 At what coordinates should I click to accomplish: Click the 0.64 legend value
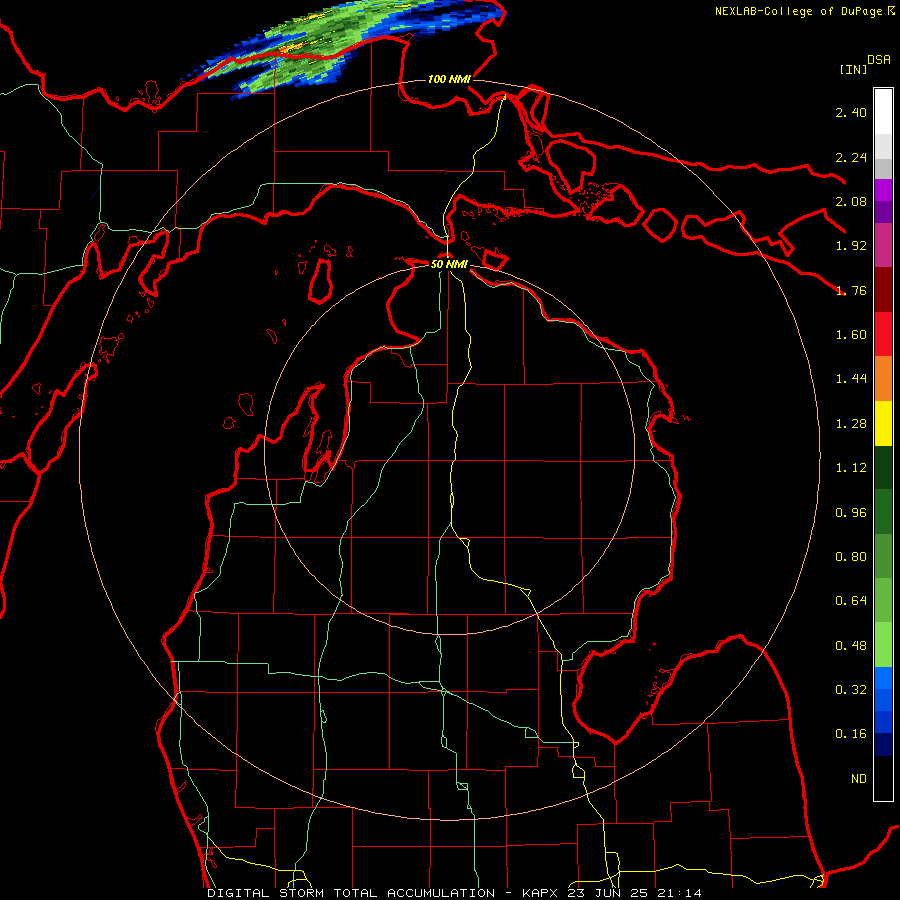[851, 601]
